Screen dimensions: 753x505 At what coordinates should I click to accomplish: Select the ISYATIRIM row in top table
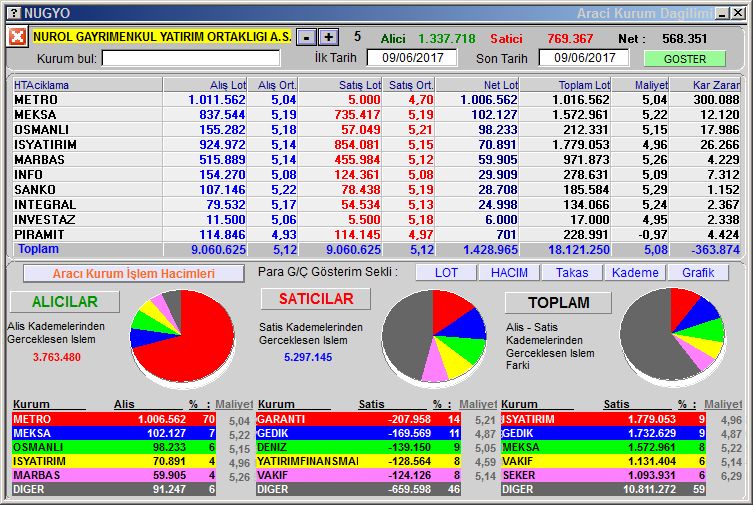(376, 144)
